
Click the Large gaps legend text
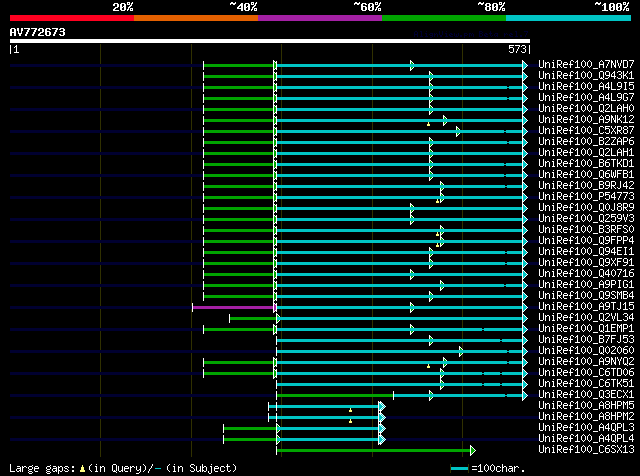[123, 468]
